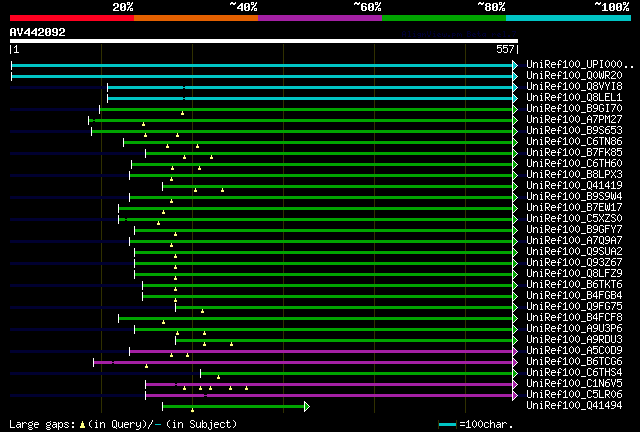Image resolution: width=640 pixels, height=432 pixels.
Task: Click the green arrowhead of the short Q41494 alignment
Action: (307, 406)
